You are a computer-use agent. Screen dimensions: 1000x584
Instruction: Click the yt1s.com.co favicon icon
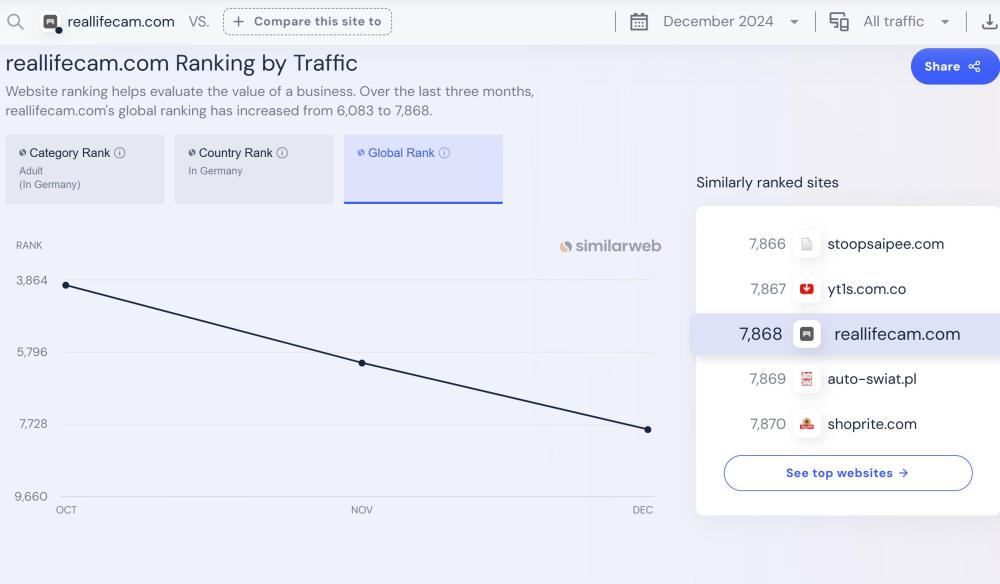[807, 289]
